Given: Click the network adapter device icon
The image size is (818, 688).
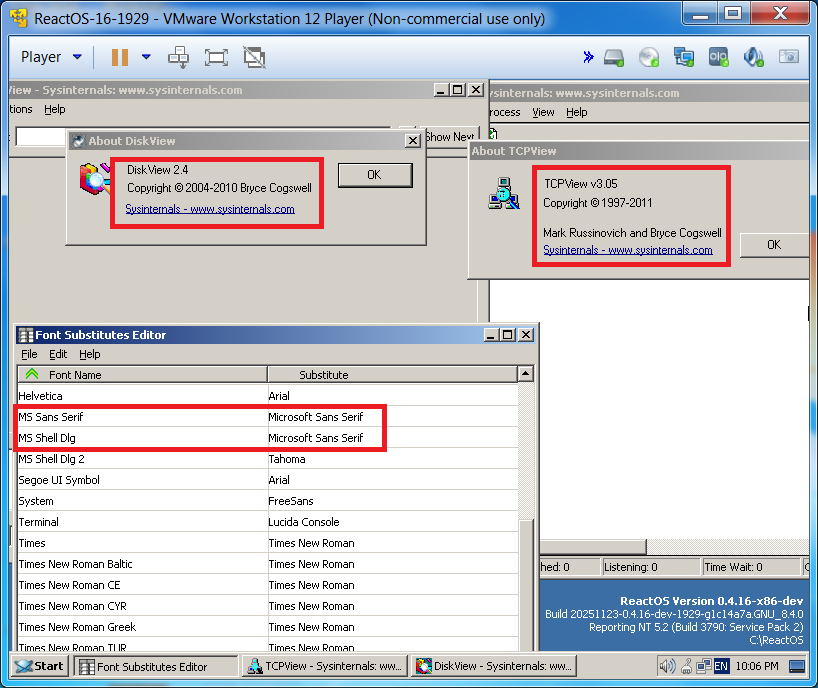Looking at the screenshot, I should pyautogui.click(x=684, y=58).
